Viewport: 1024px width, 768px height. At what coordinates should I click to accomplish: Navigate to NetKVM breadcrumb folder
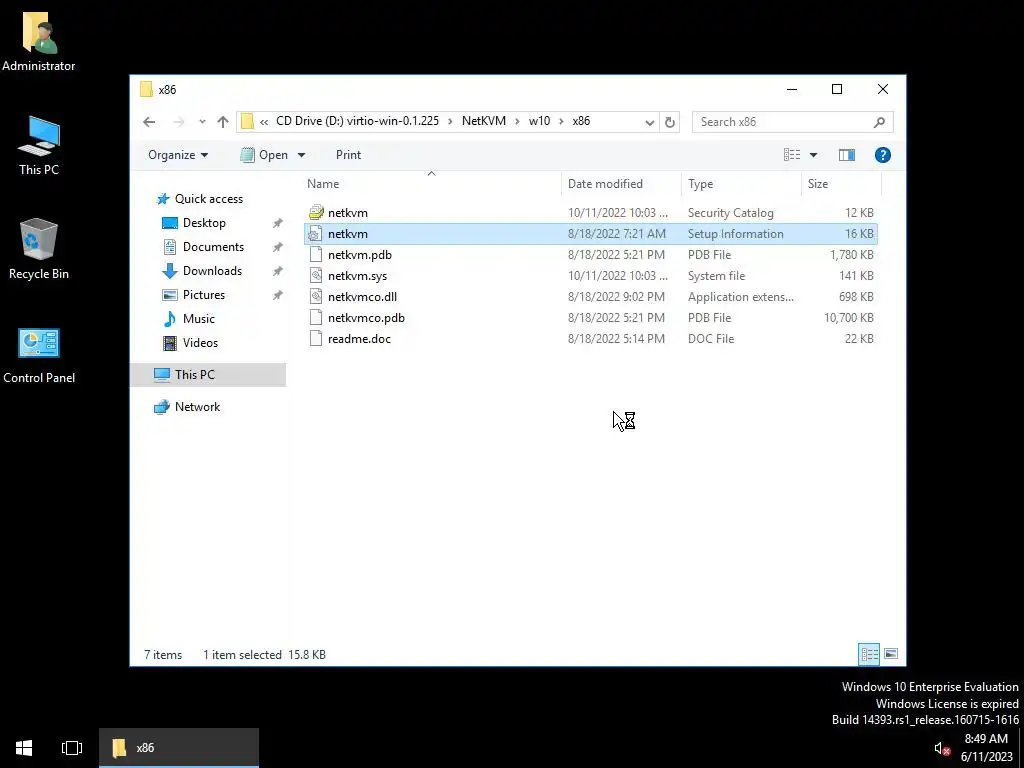tap(484, 121)
